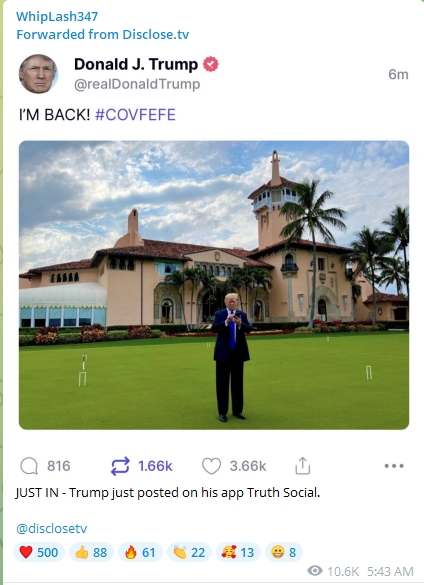Click the share upload icon
The height and width of the screenshot is (585, 424).
point(303,466)
